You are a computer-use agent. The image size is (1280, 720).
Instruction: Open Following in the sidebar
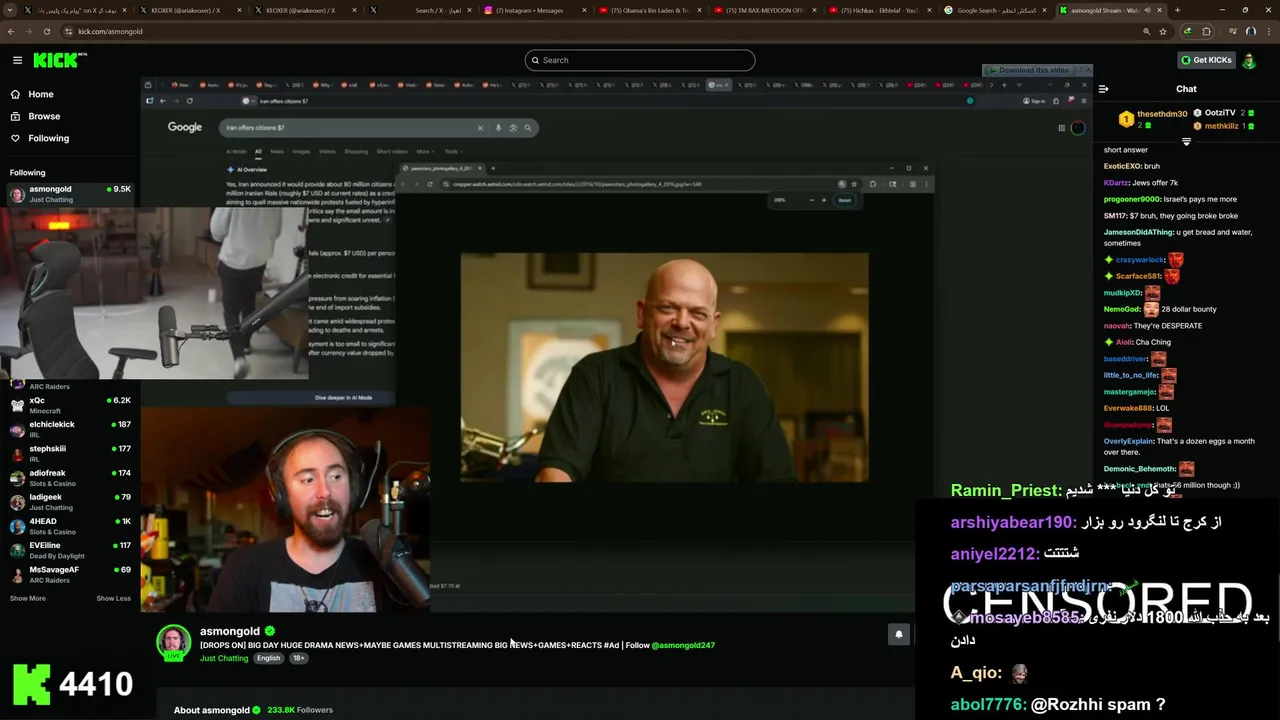tap(48, 138)
